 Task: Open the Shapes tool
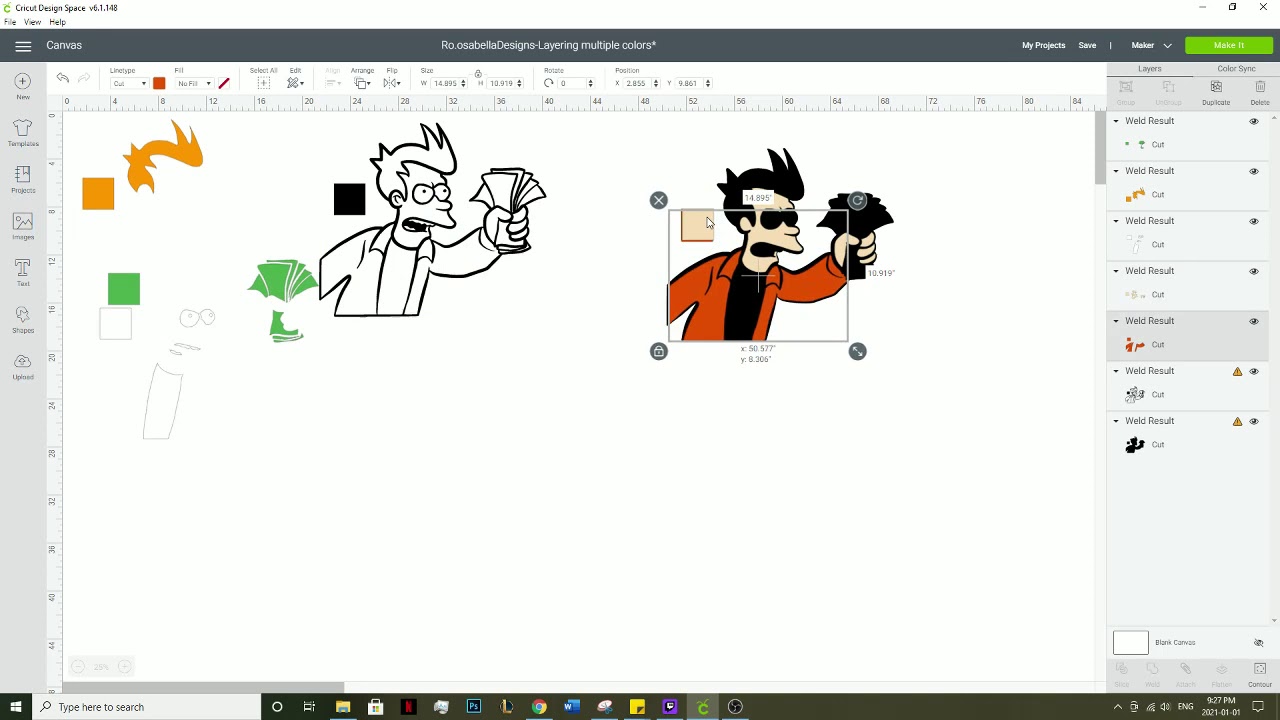(x=23, y=319)
